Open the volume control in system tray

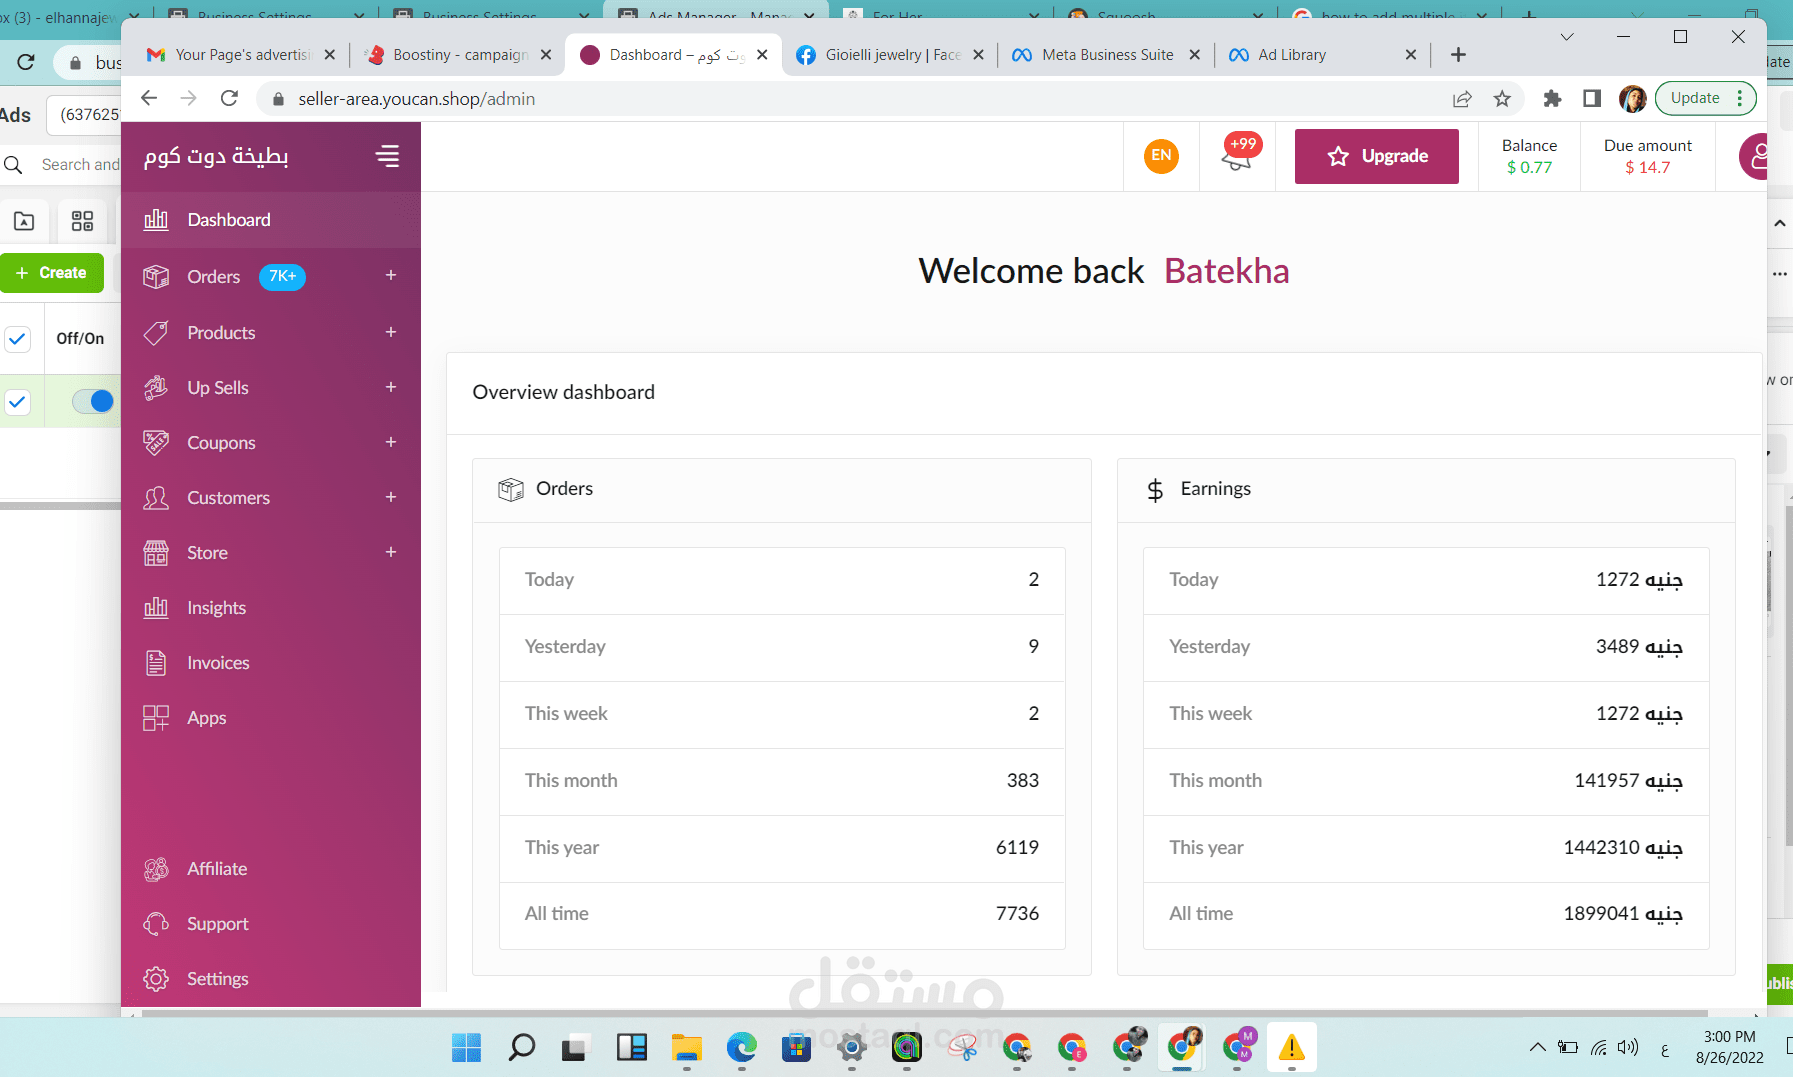1628,1047
